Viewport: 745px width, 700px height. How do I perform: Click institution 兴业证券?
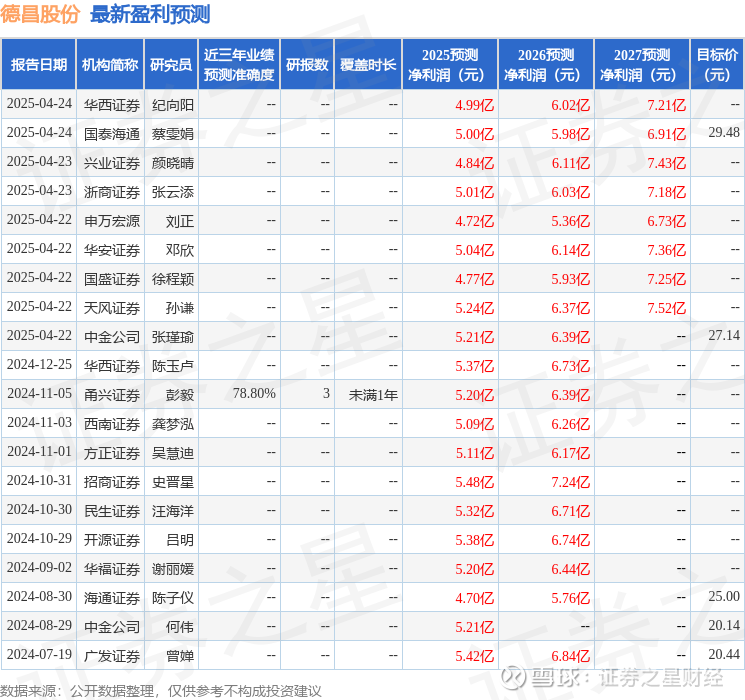[x=112, y=163]
